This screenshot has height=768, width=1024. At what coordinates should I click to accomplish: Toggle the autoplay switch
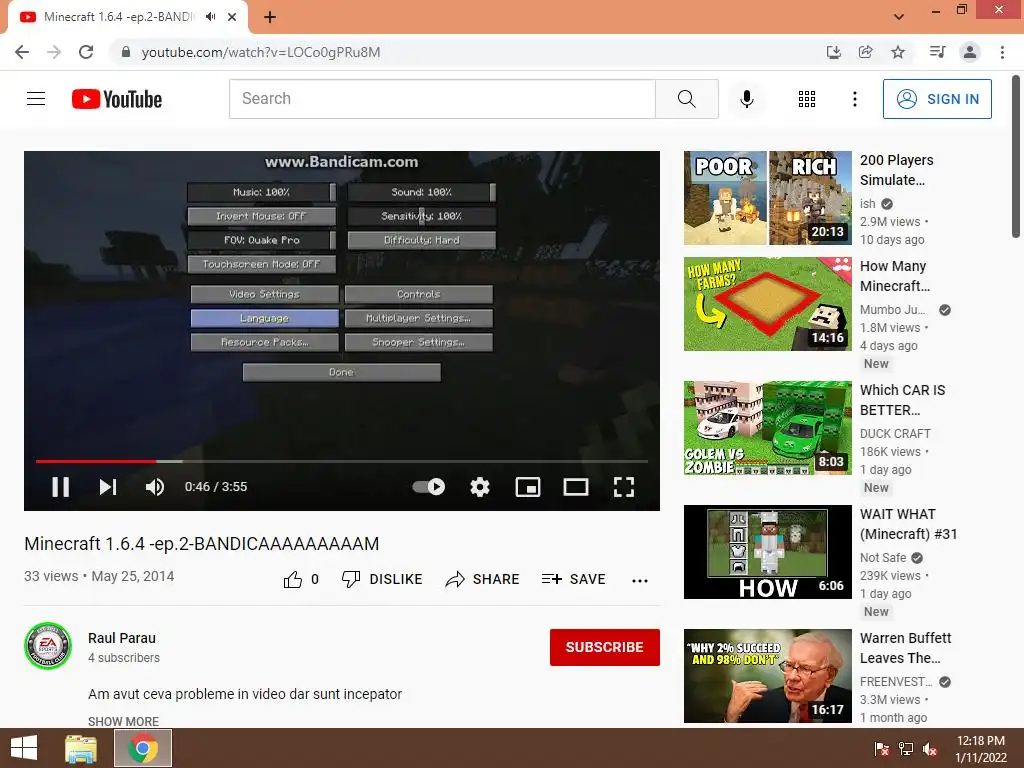(429, 487)
